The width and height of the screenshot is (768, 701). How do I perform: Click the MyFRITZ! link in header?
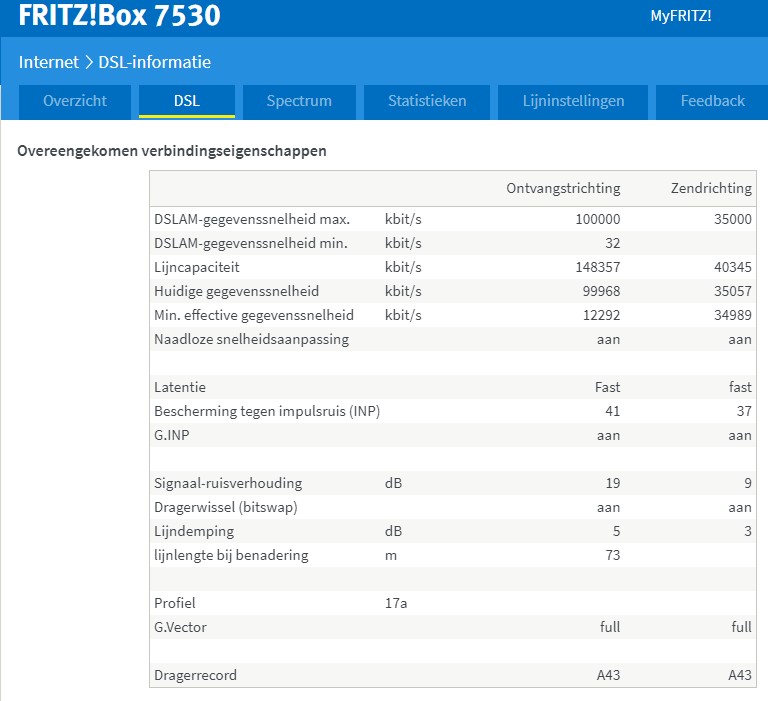[x=680, y=17]
